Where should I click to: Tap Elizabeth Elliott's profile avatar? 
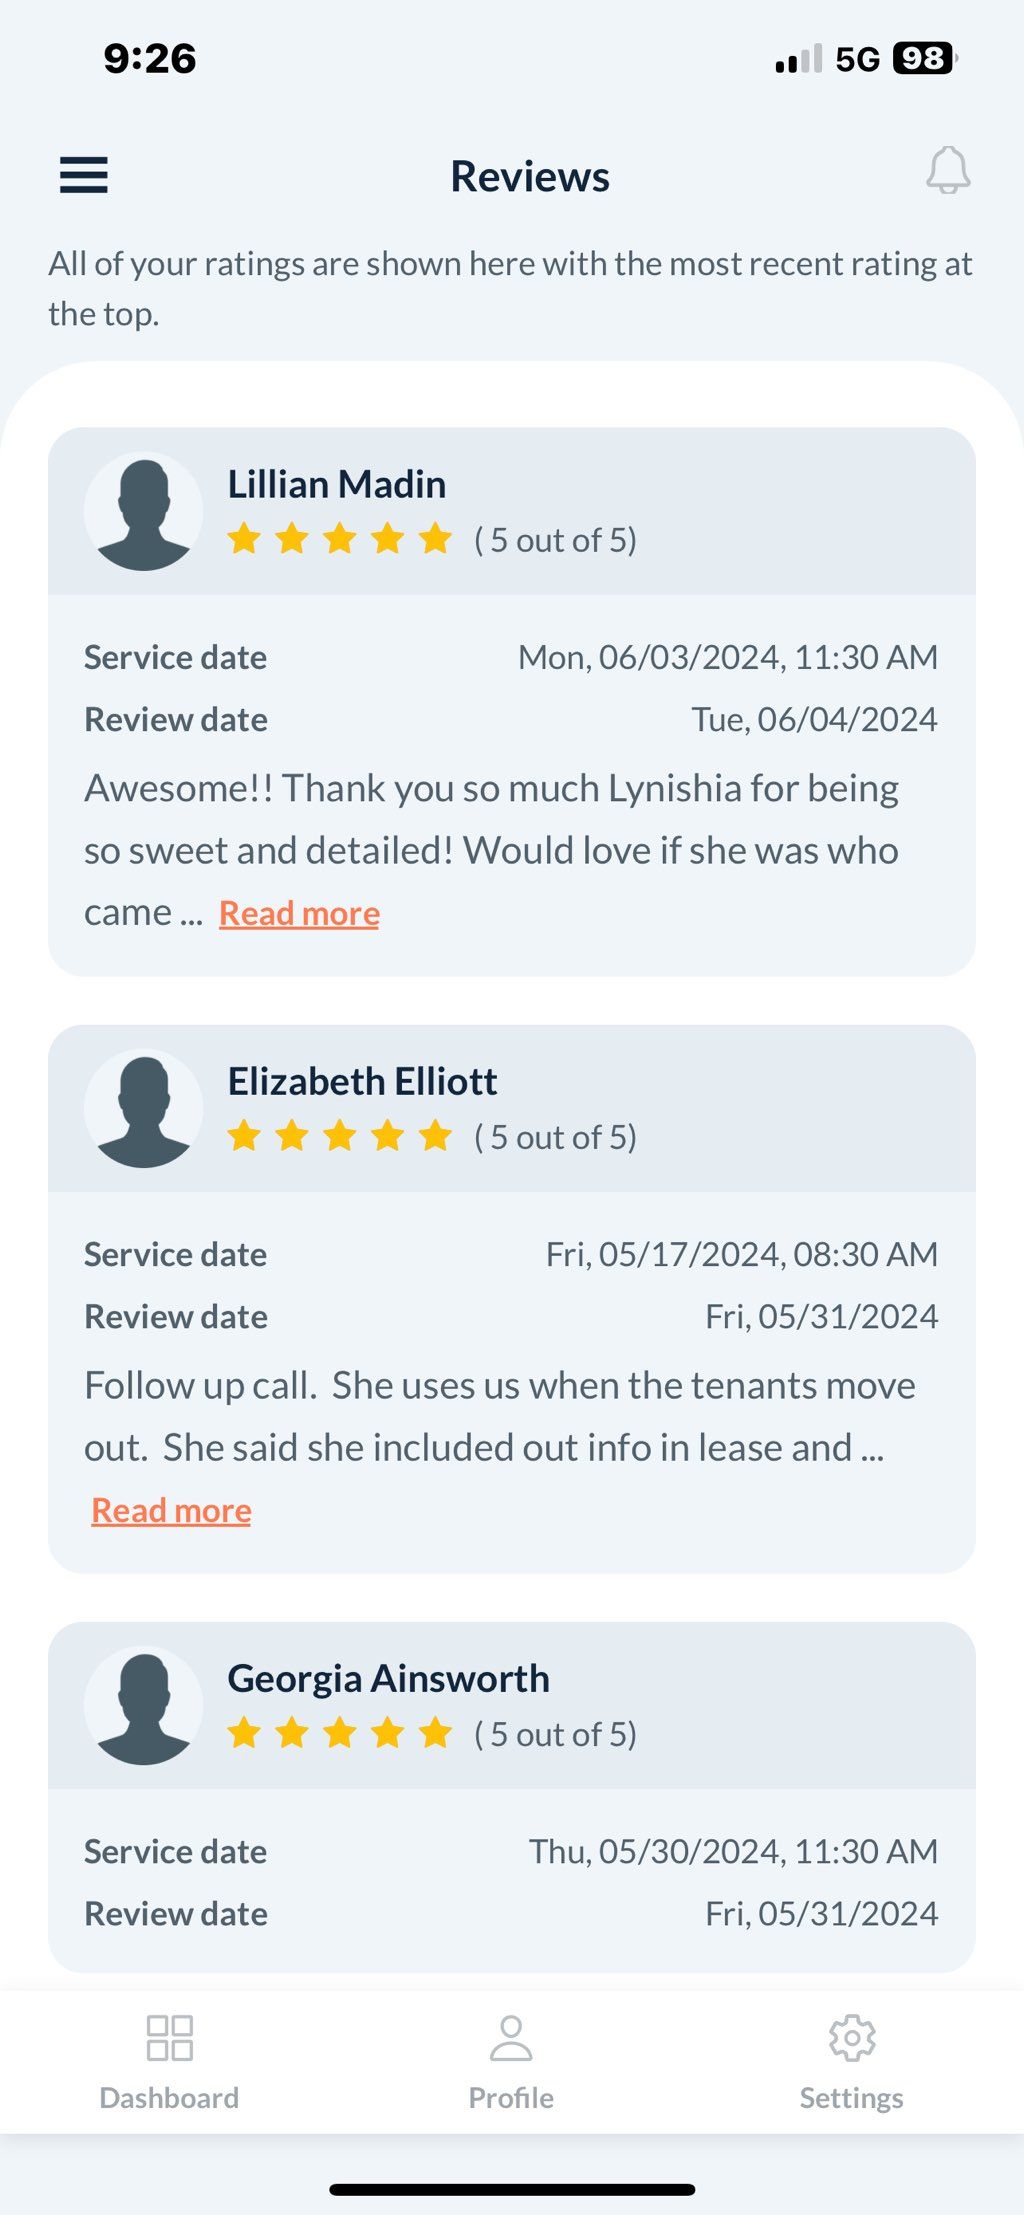(x=144, y=1109)
